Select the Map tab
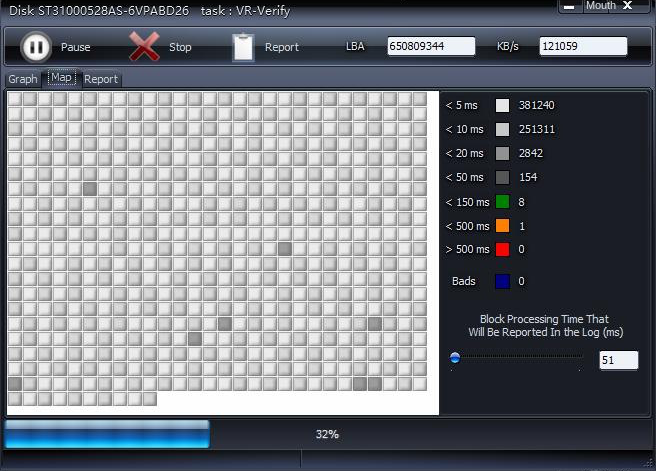Viewport: 656px width, 471px height. [x=61, y=78]
